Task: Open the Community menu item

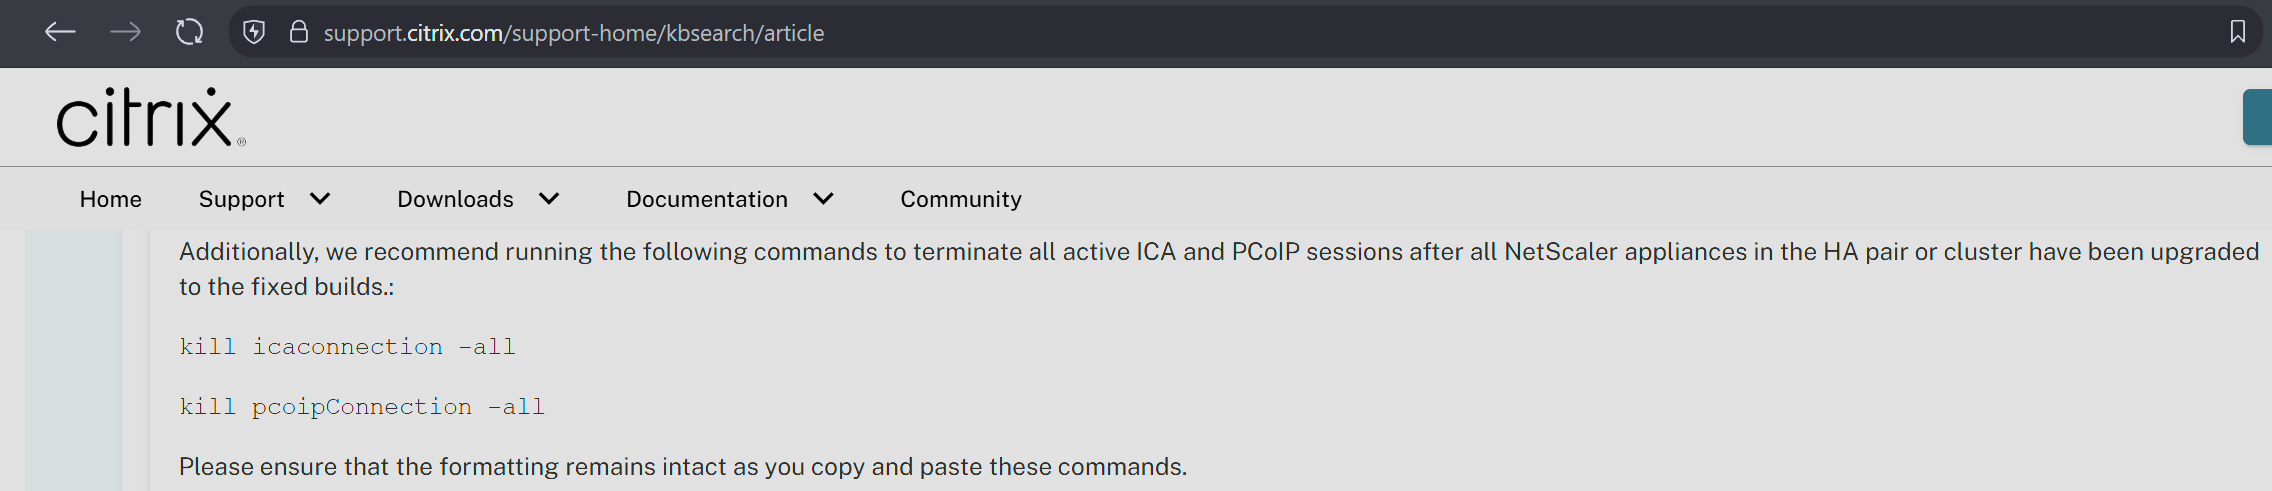Action: click(x=961, y=199)
